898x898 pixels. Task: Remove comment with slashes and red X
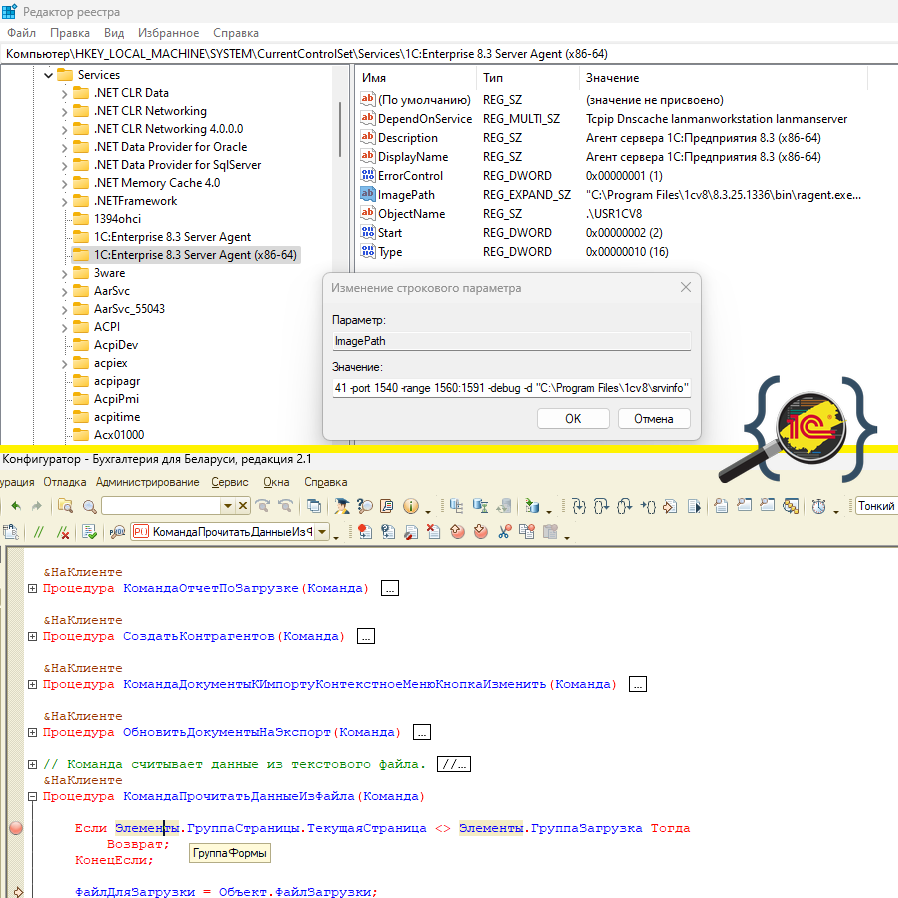pyautogui.click(x=63, y=532)
